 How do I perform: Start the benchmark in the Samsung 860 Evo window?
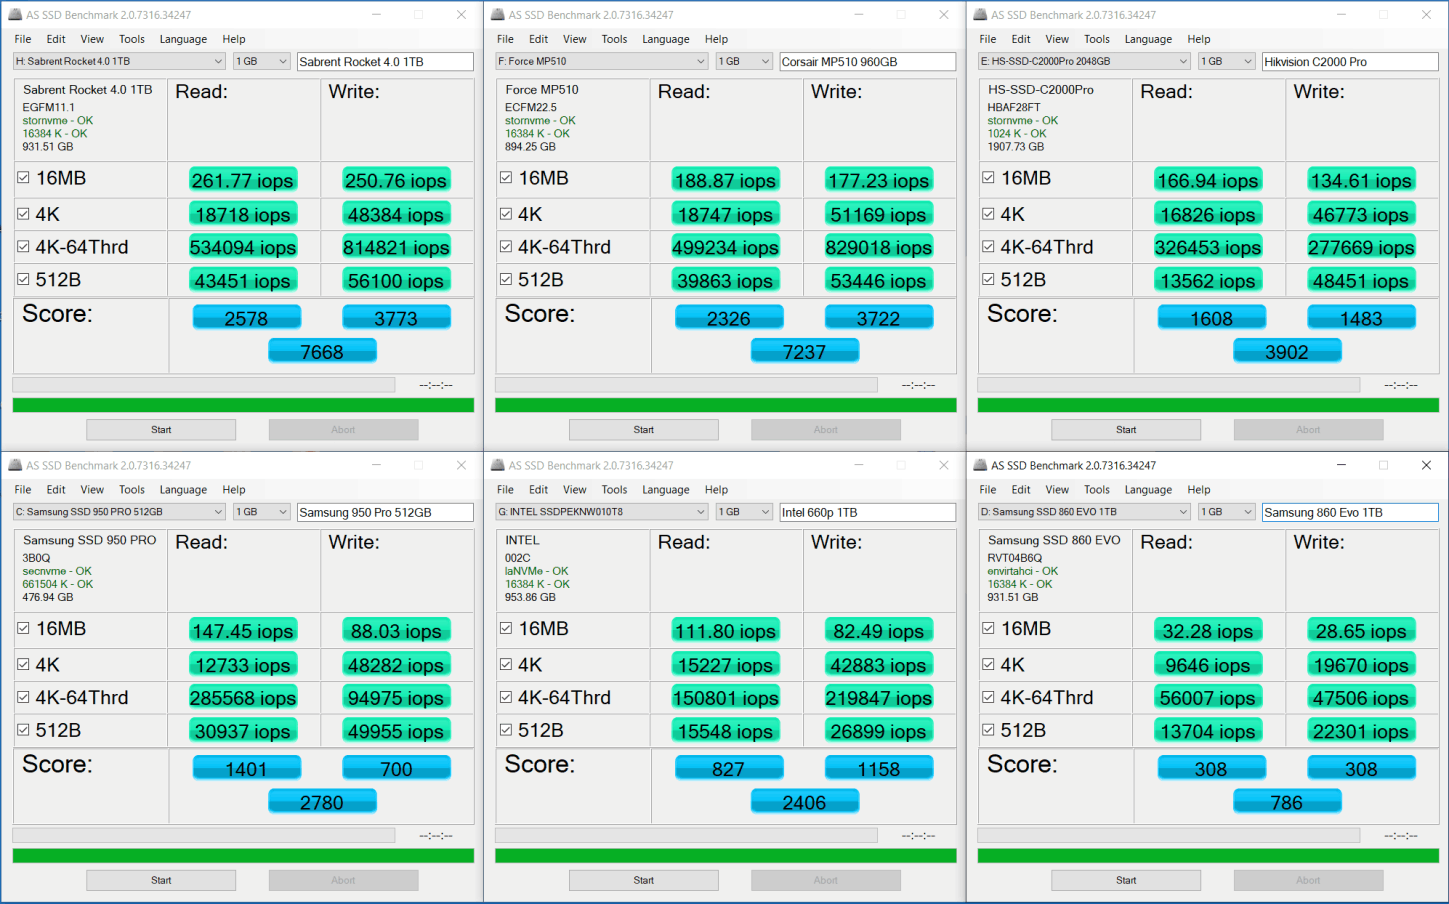[1126, 880]
